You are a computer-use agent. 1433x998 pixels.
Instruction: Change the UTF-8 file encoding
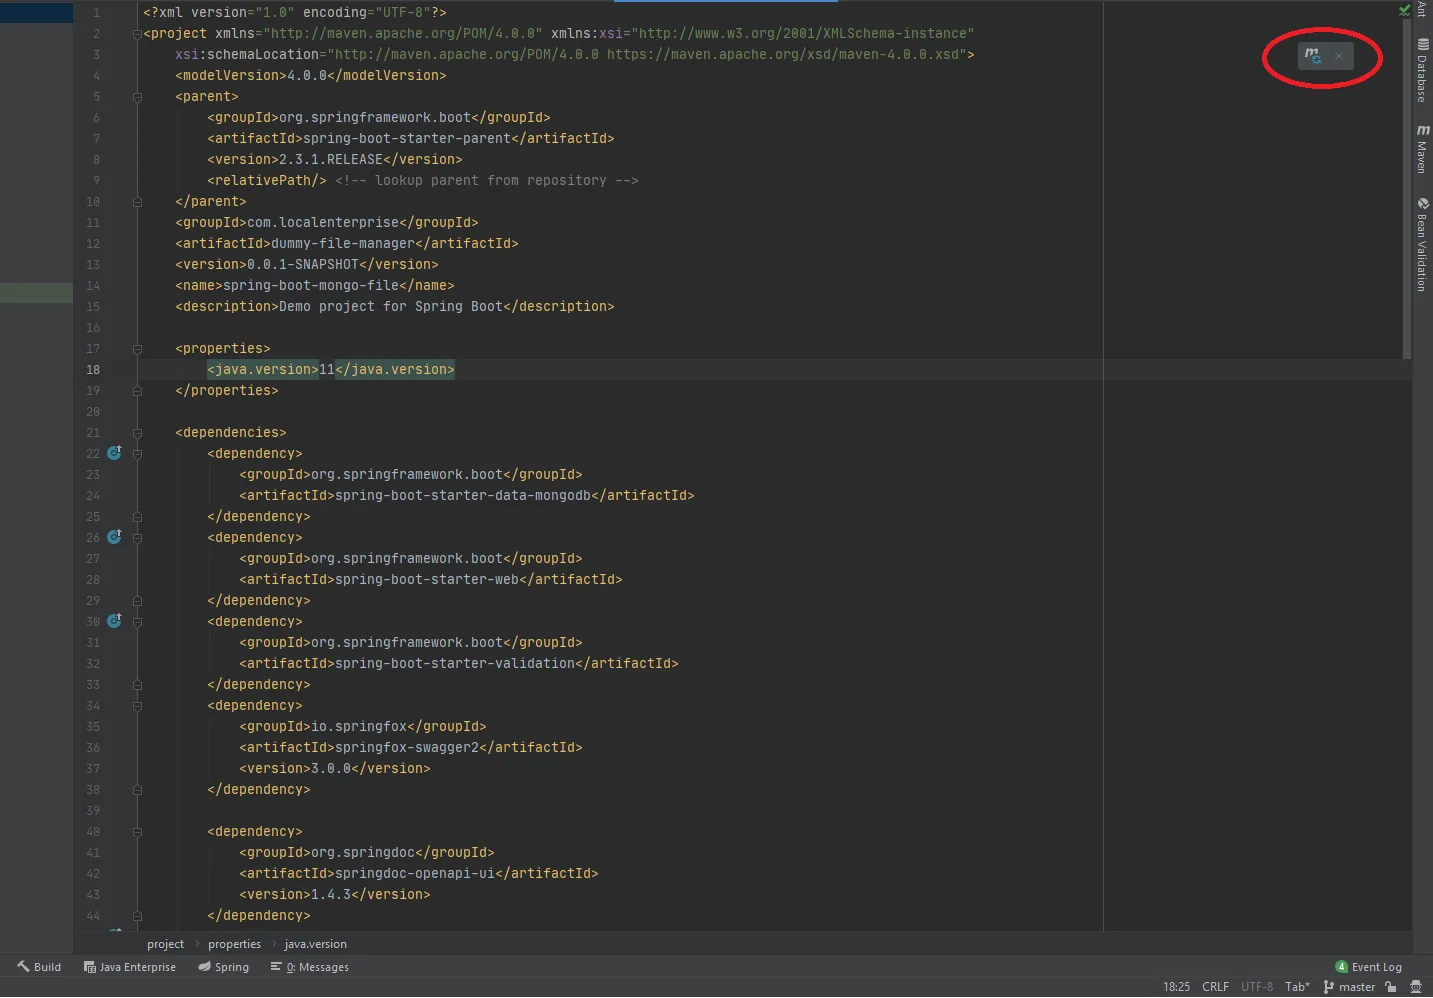pos(1257,987)
